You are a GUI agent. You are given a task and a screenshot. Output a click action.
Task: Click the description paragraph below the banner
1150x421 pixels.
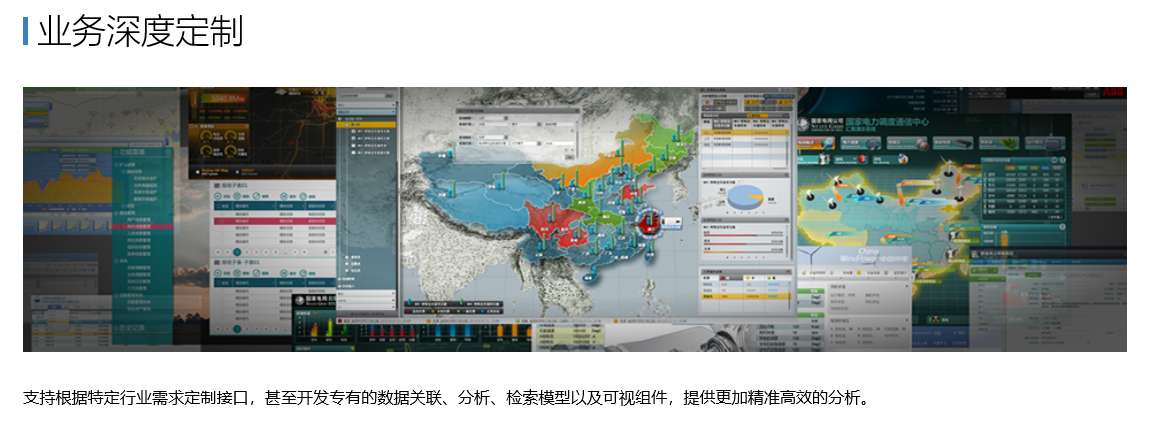(447, 398)
